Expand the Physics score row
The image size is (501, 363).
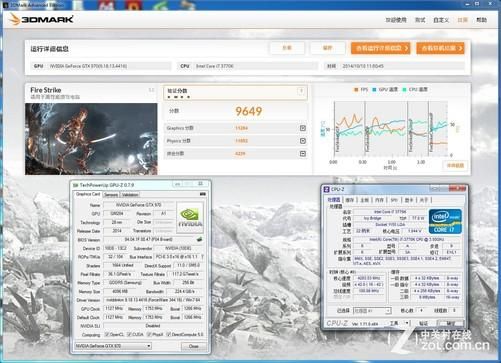(303, 141)
